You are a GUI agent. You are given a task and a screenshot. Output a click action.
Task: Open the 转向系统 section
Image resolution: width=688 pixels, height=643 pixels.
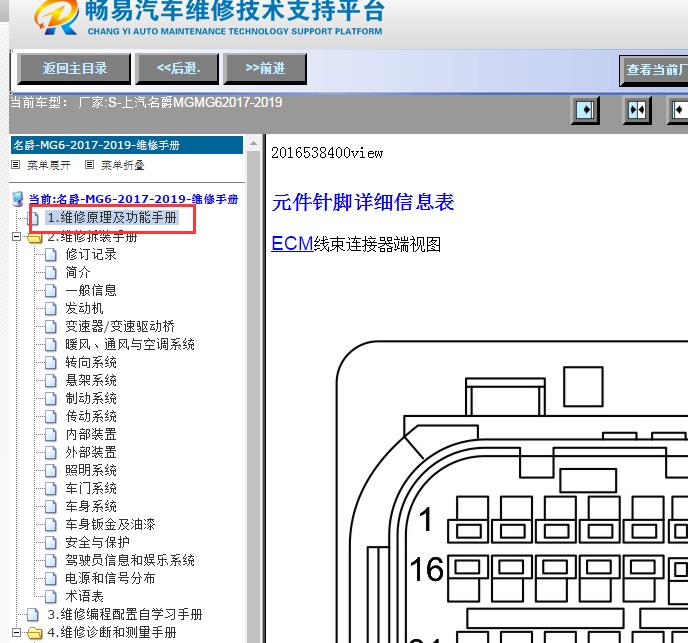91,362
